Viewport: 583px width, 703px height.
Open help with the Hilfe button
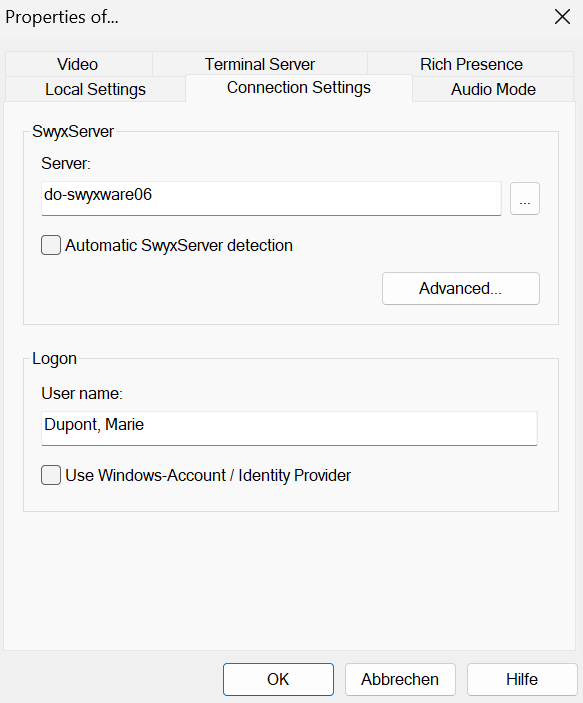522,679
